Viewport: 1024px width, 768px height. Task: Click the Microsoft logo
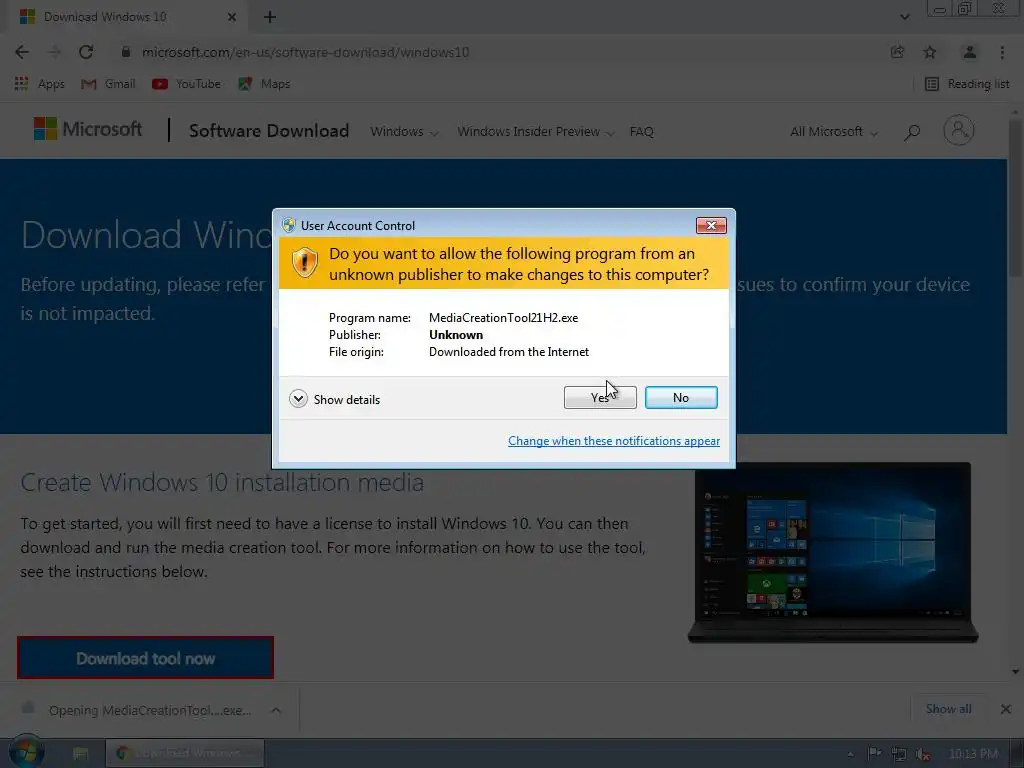[x=88, y=129]
